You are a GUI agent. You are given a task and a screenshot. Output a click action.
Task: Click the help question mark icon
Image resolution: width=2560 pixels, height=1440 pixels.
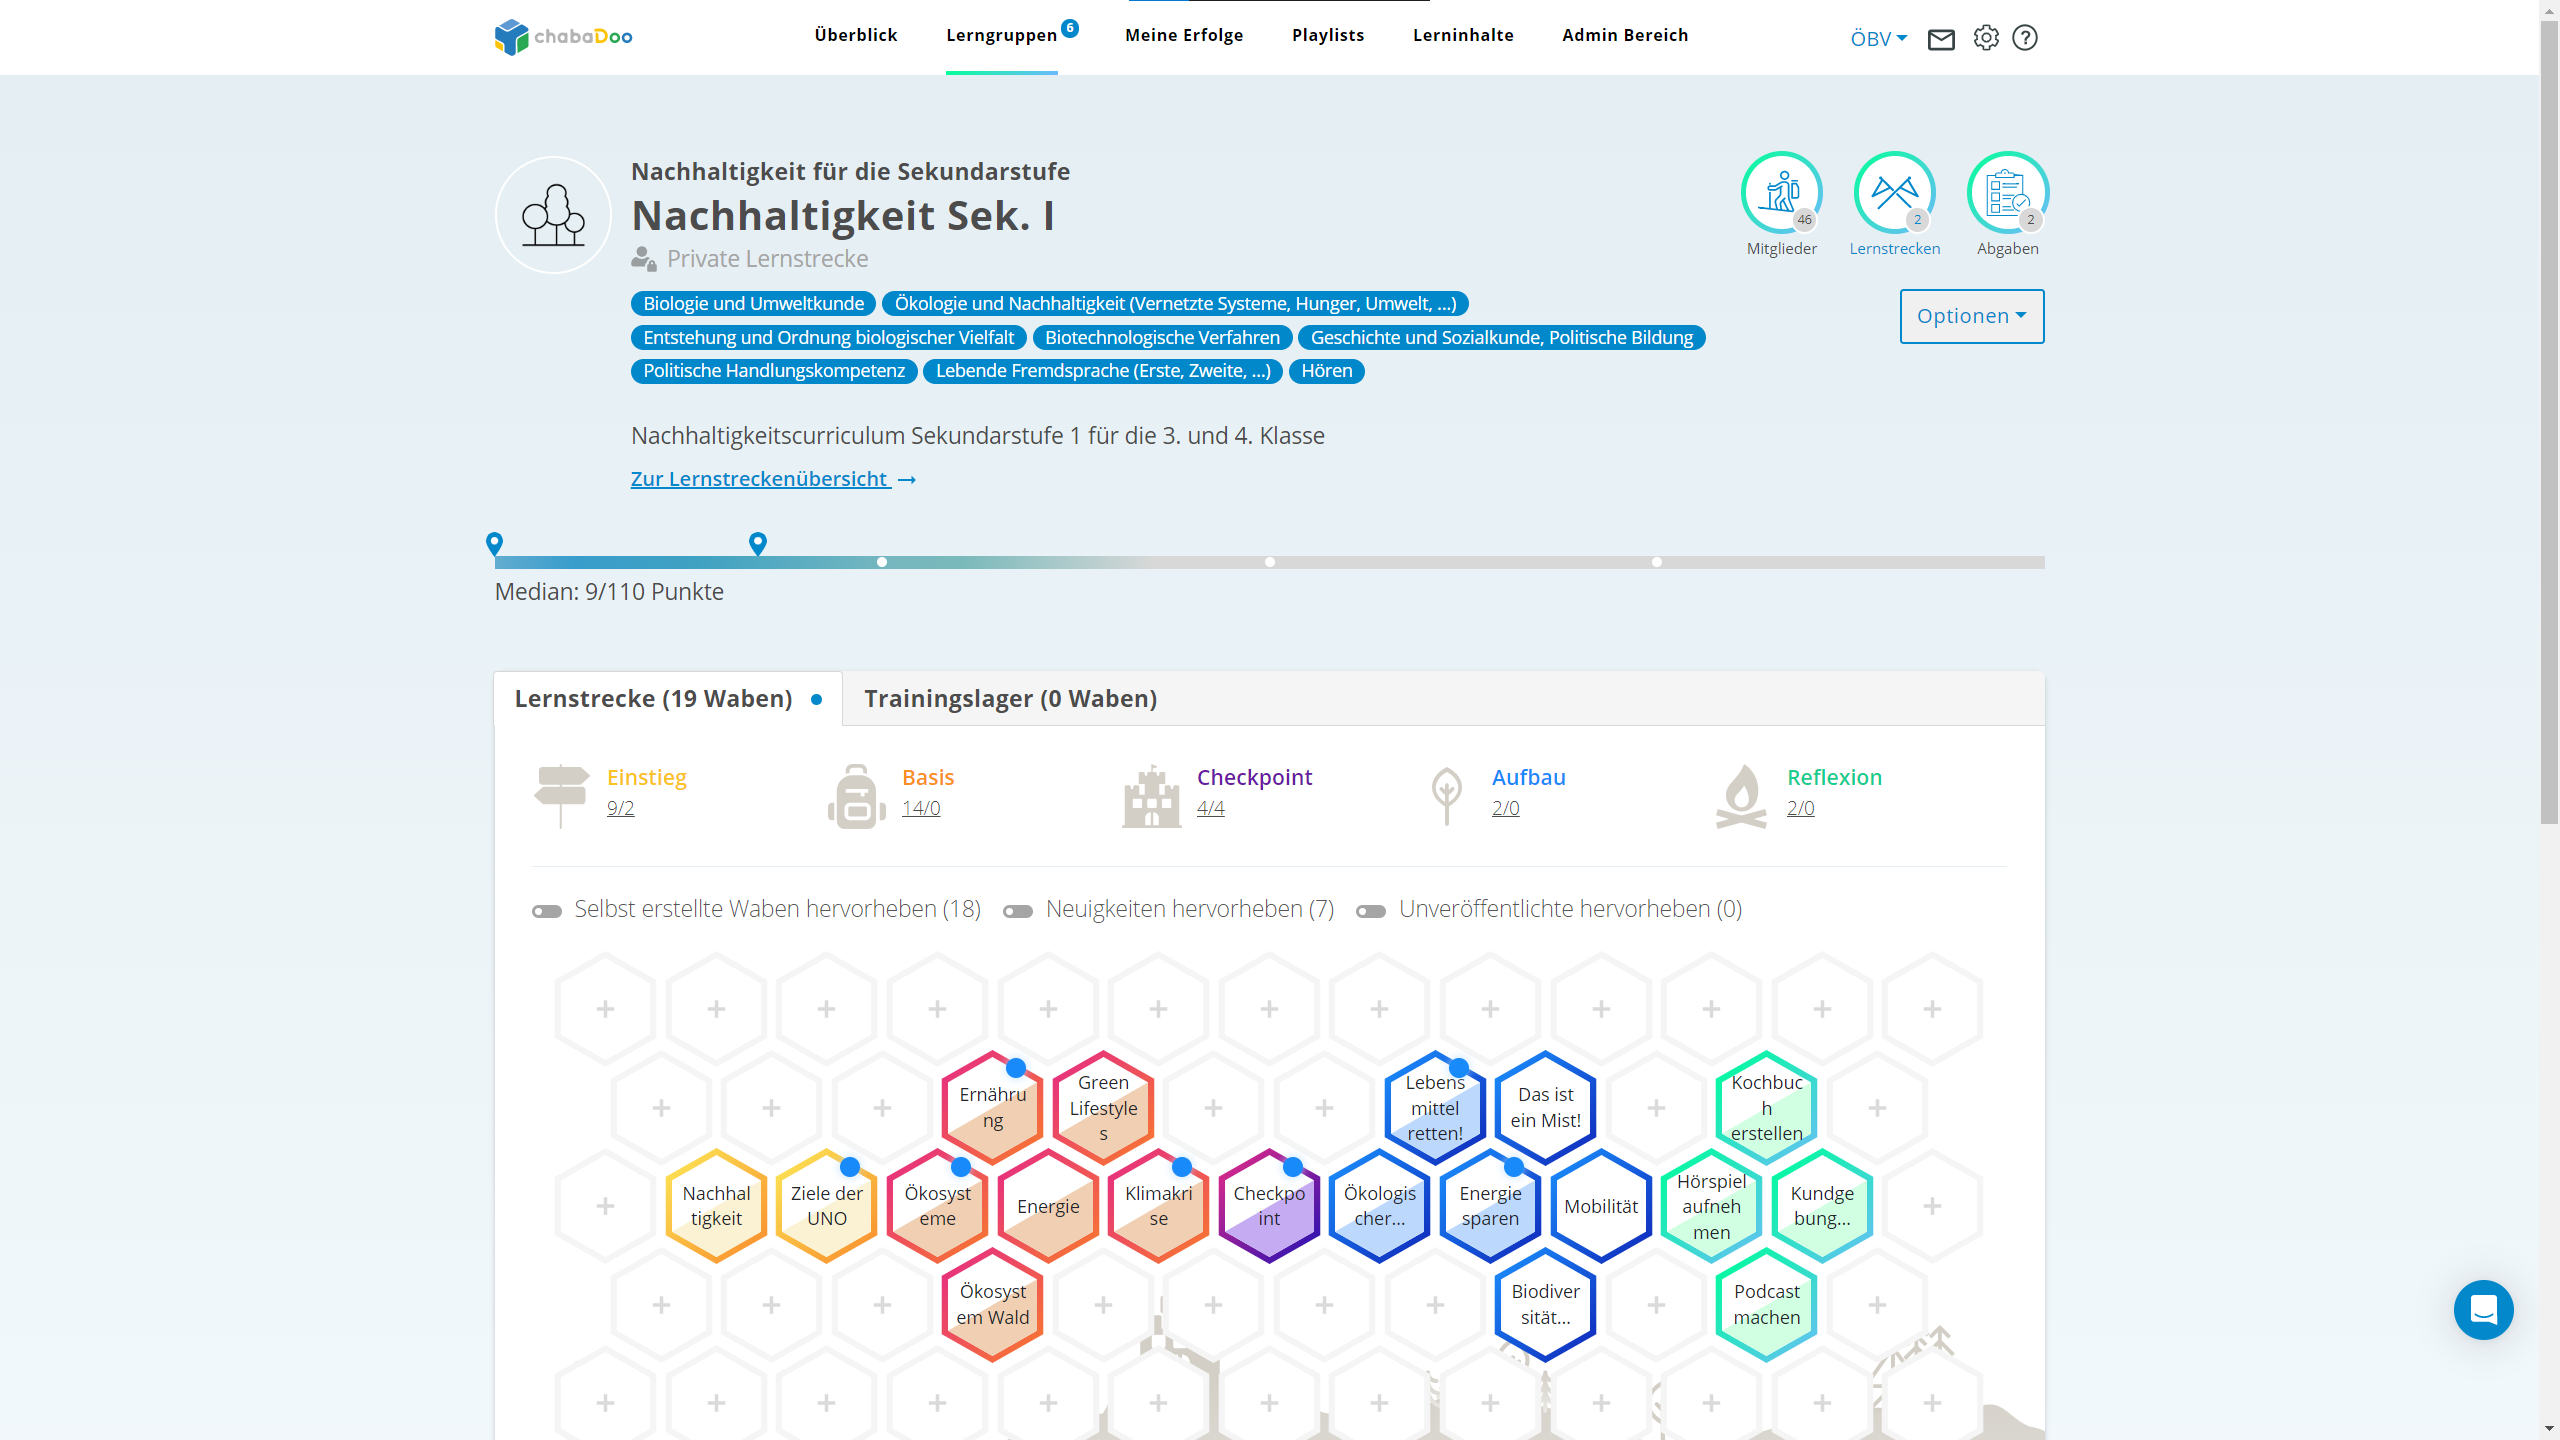(x=2026, y=37)
